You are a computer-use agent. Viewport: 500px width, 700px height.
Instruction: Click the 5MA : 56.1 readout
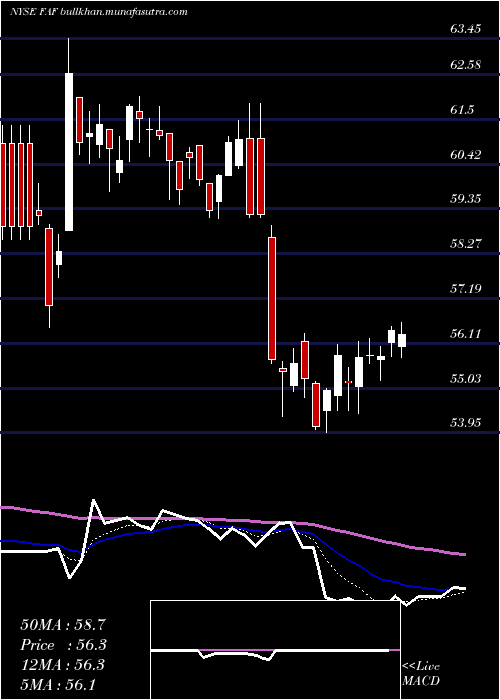(58, 684)
